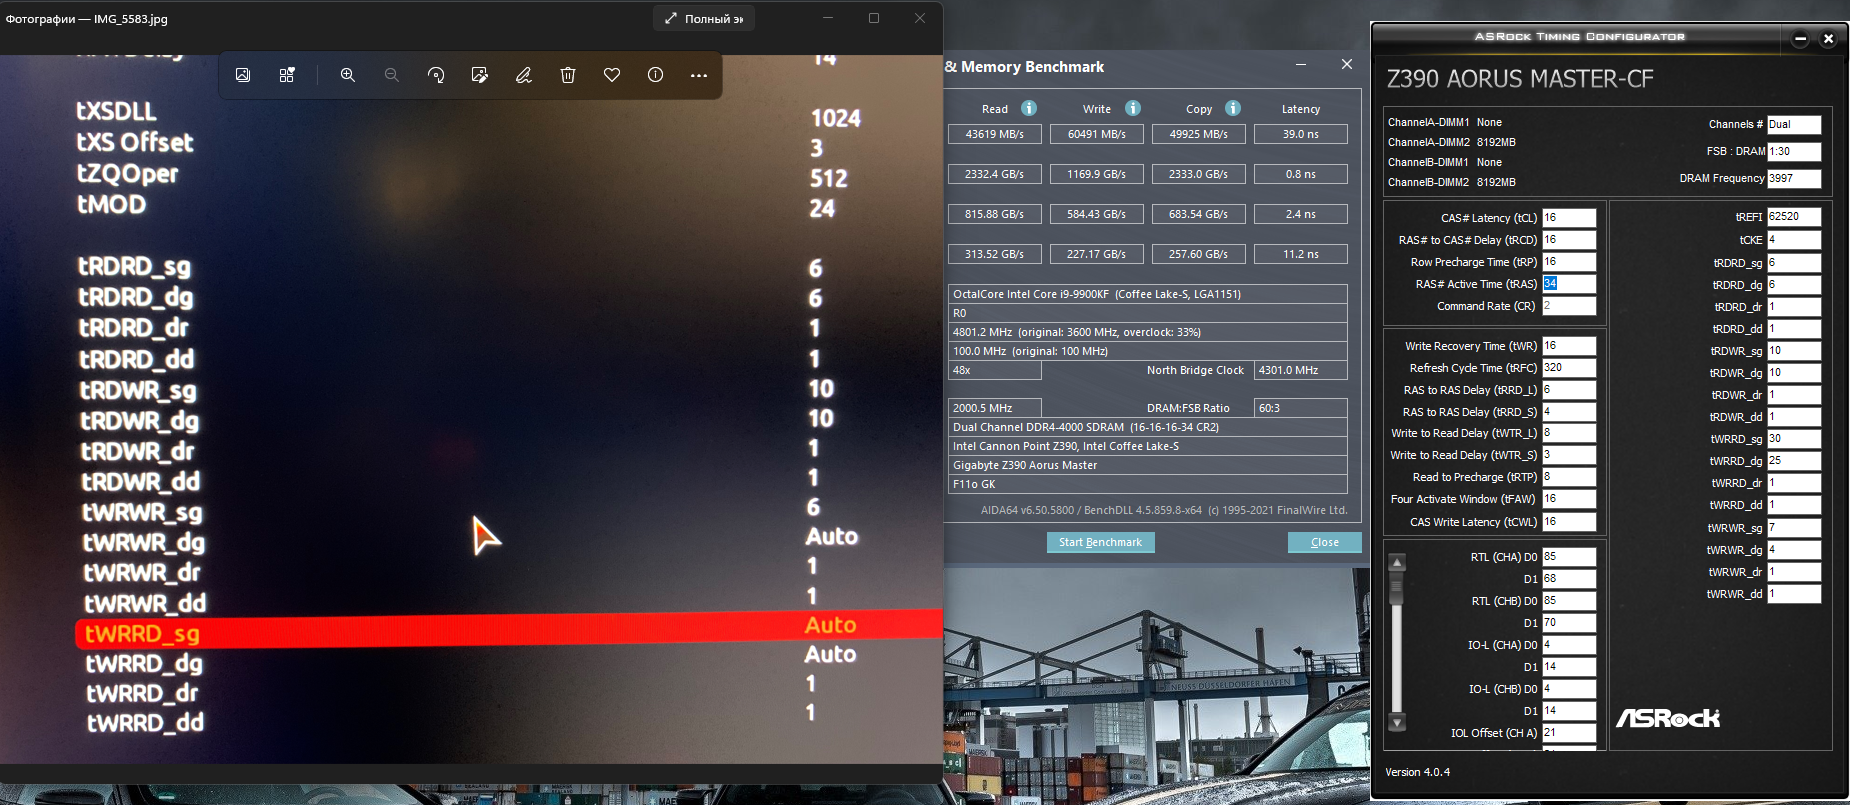Rotate the IMG_5583 photo

pos(436,75)
